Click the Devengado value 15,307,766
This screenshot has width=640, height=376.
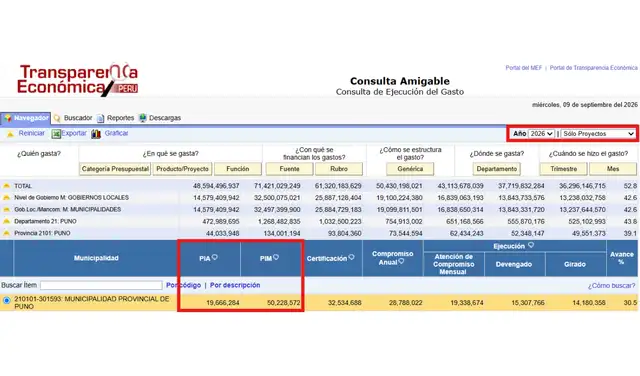coord(528,303)
